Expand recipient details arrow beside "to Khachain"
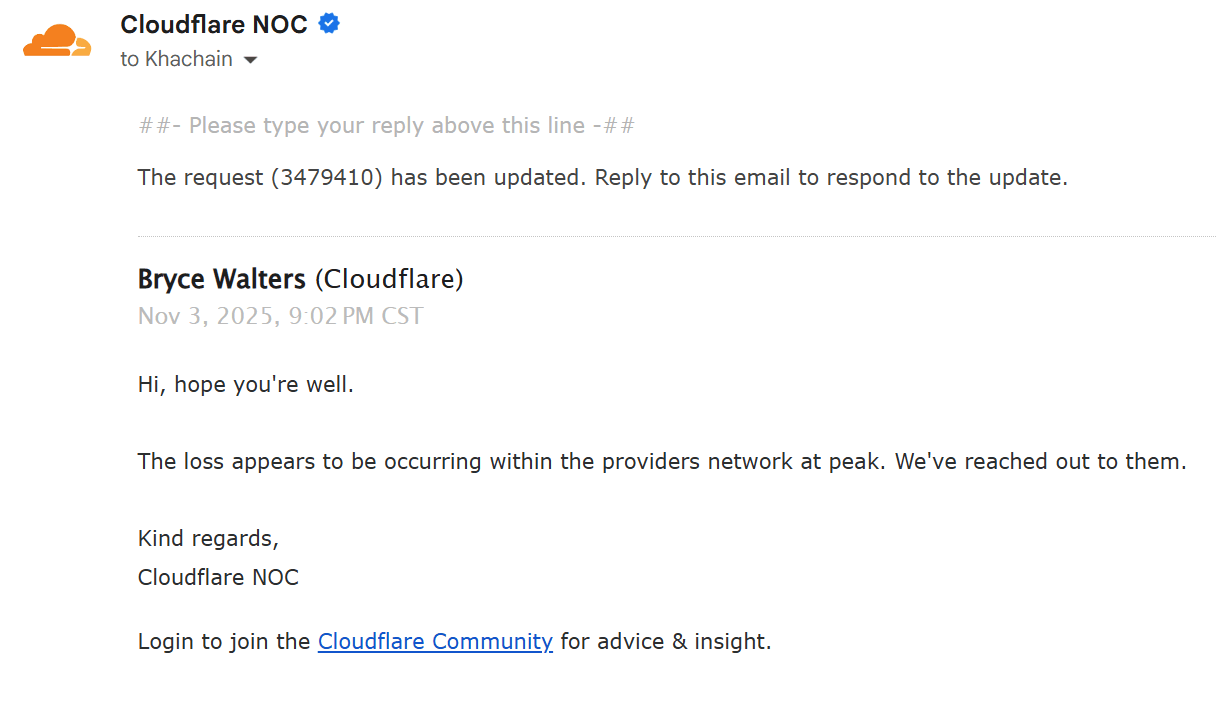 click(x=250, y=60)
